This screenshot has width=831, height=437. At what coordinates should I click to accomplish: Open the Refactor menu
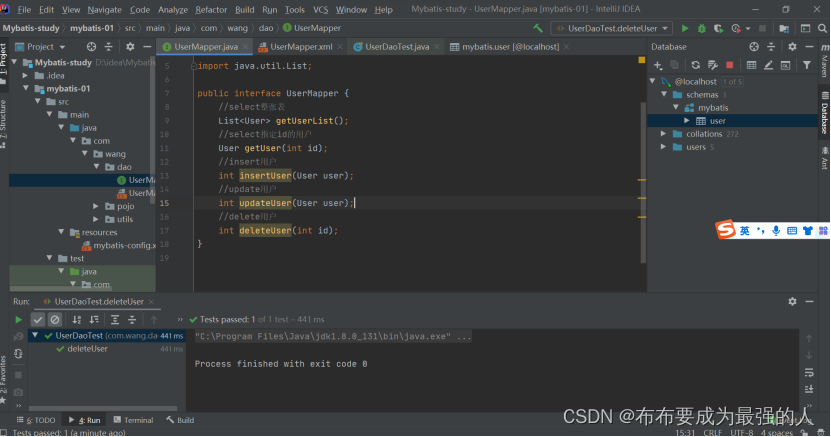211,10
